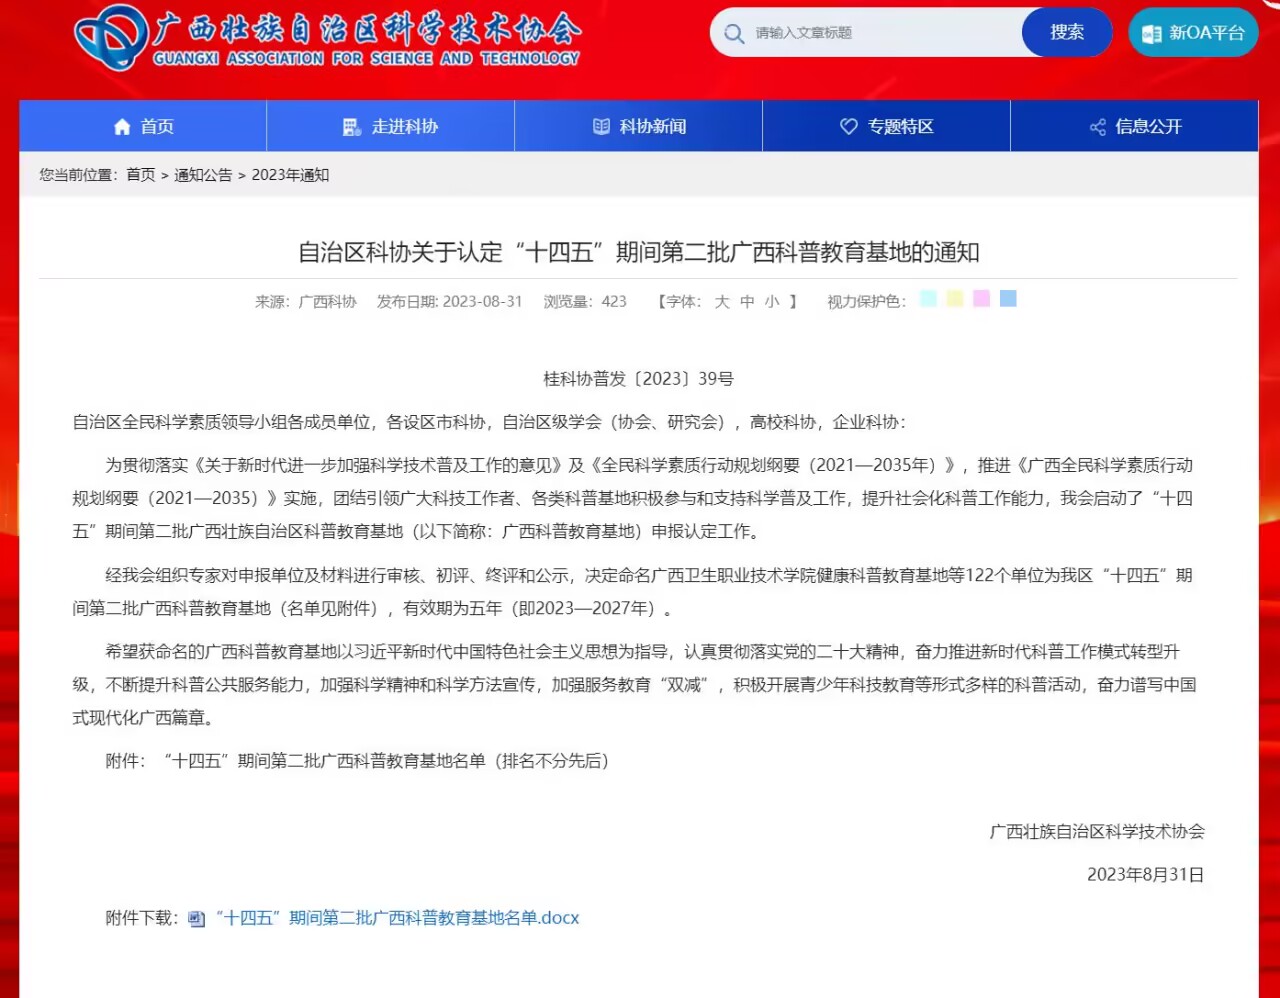Select the light cyan eye-protection color
1280x998 pixels.
(928, 299)
